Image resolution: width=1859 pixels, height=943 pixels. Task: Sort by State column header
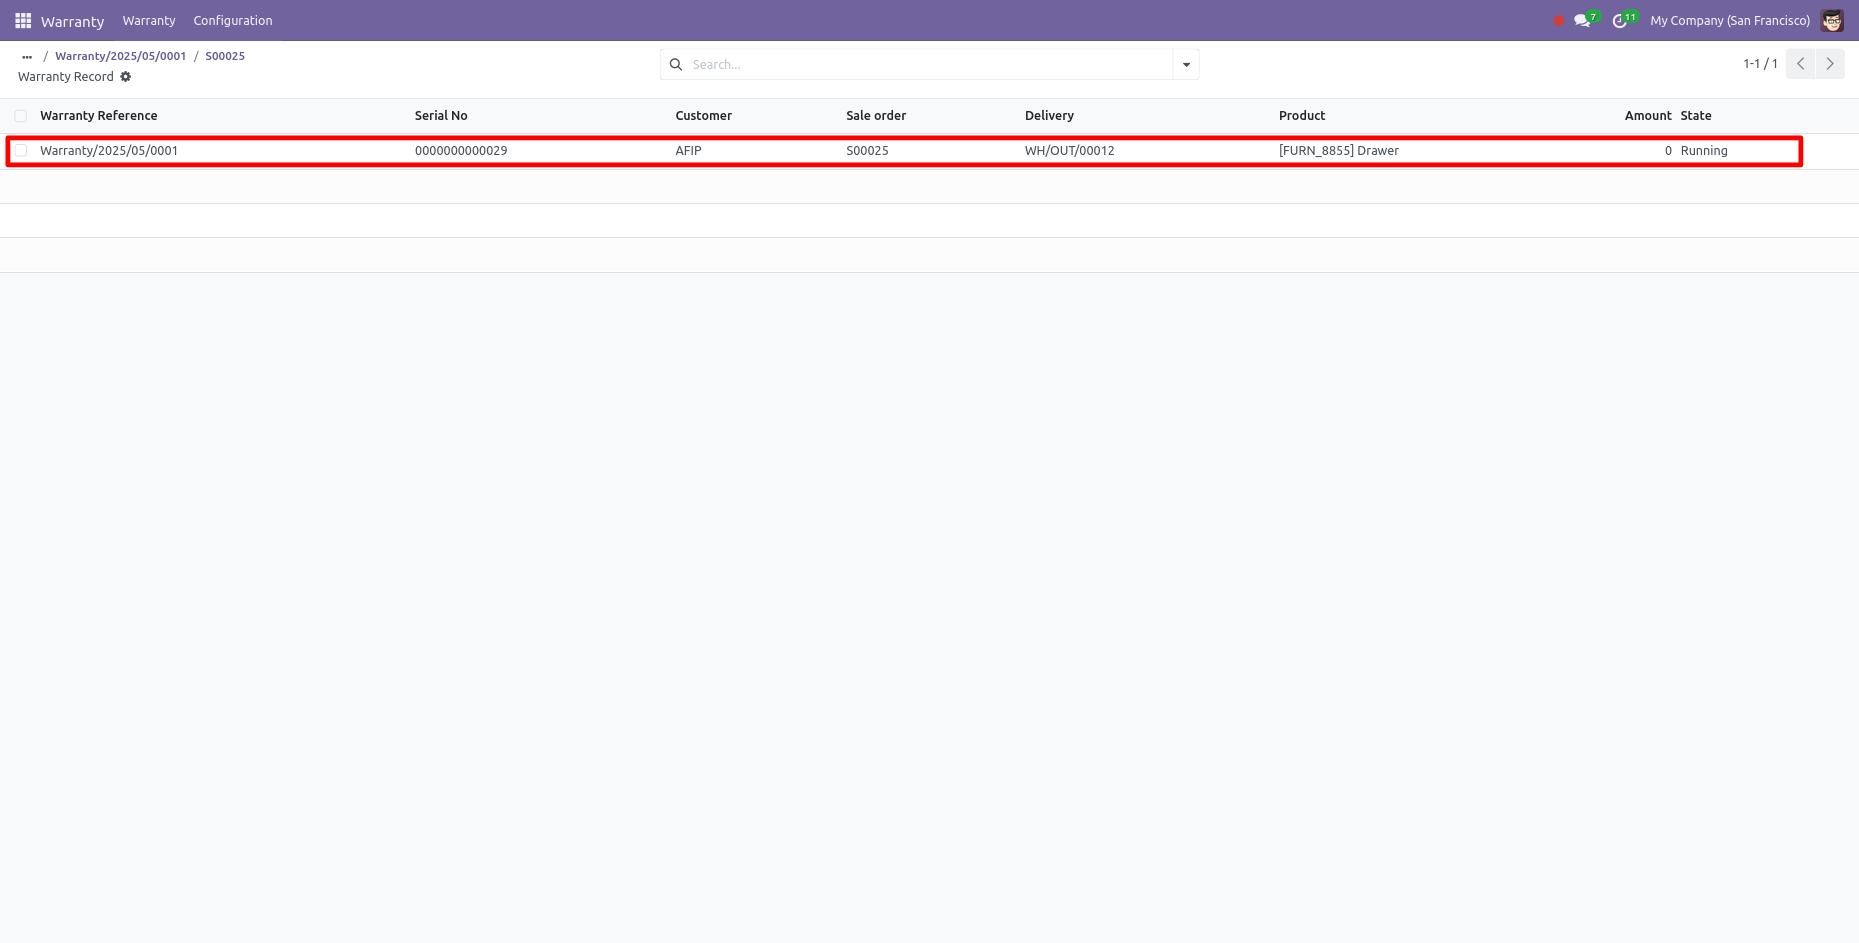coord(1696,116)
